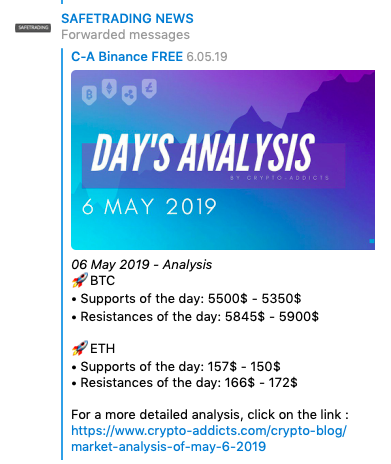The width and height of the screenshot is (391, 464).
Task: Click the Litecoin shield icon in banner
Action: click(149, 88)
